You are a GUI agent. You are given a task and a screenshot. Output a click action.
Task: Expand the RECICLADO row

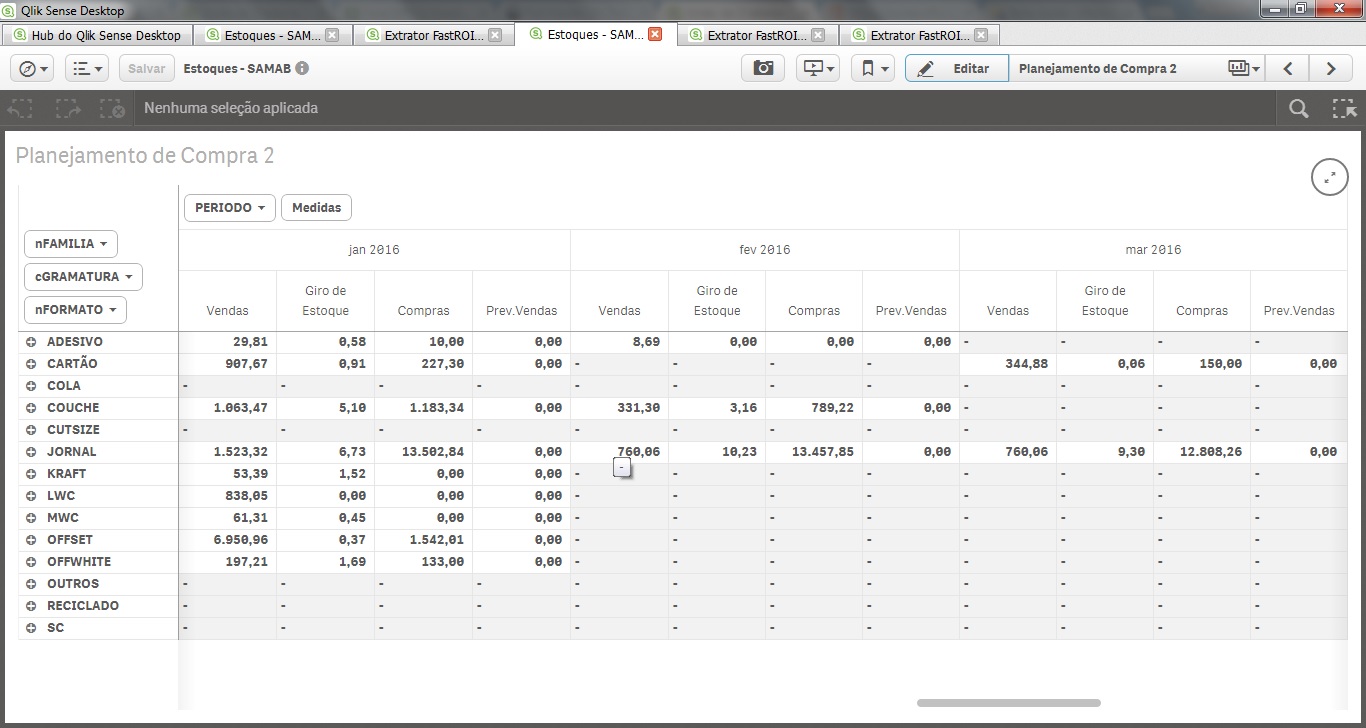click(x=31, y=606)
